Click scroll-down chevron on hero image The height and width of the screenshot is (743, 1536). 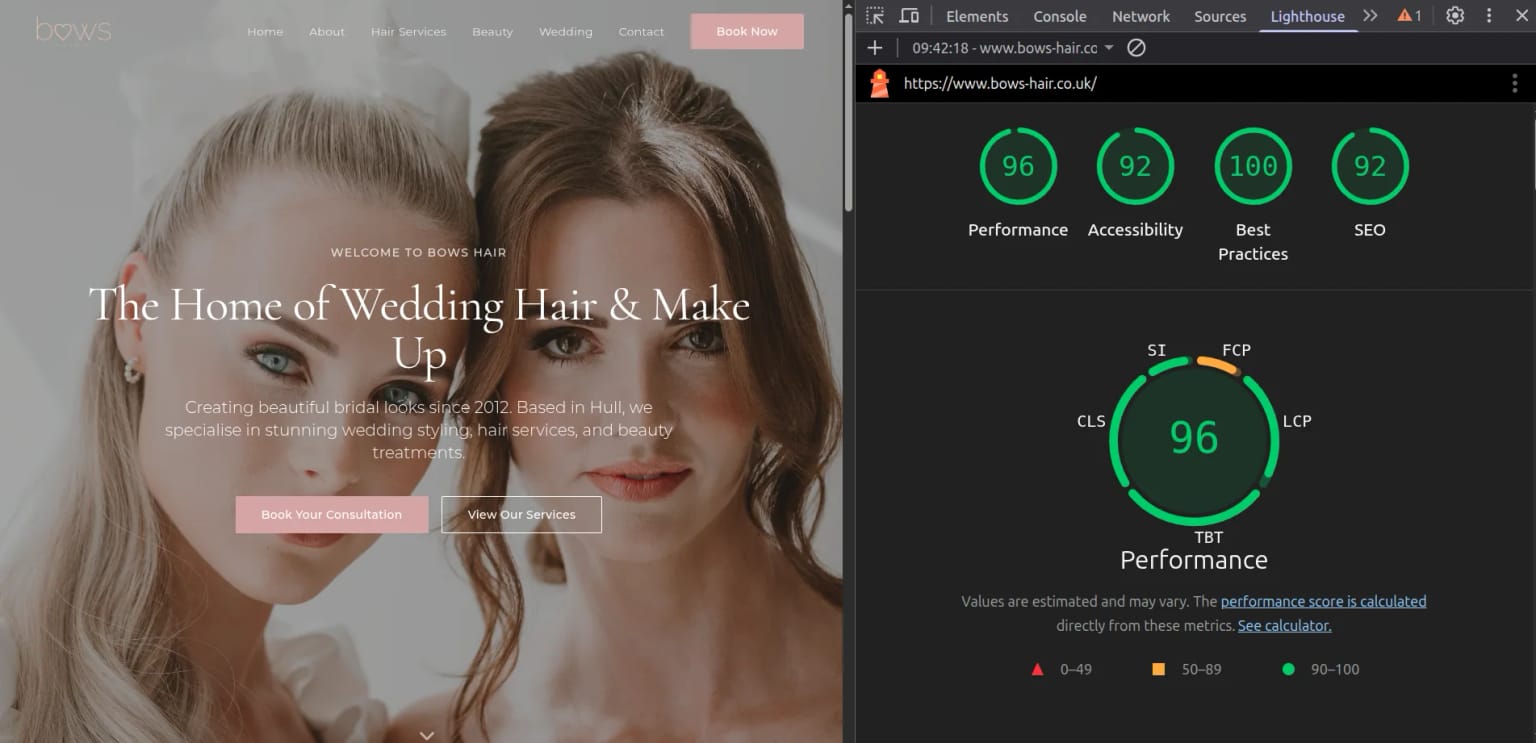coord(427,735)
